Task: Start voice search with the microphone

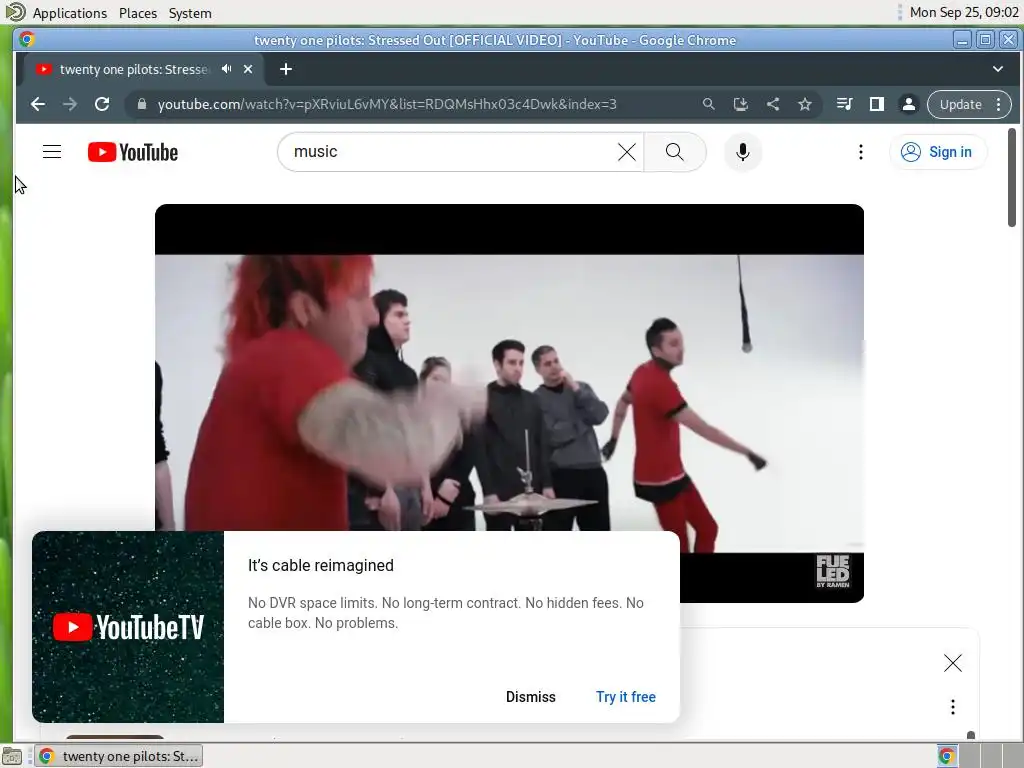Action: 743,152
